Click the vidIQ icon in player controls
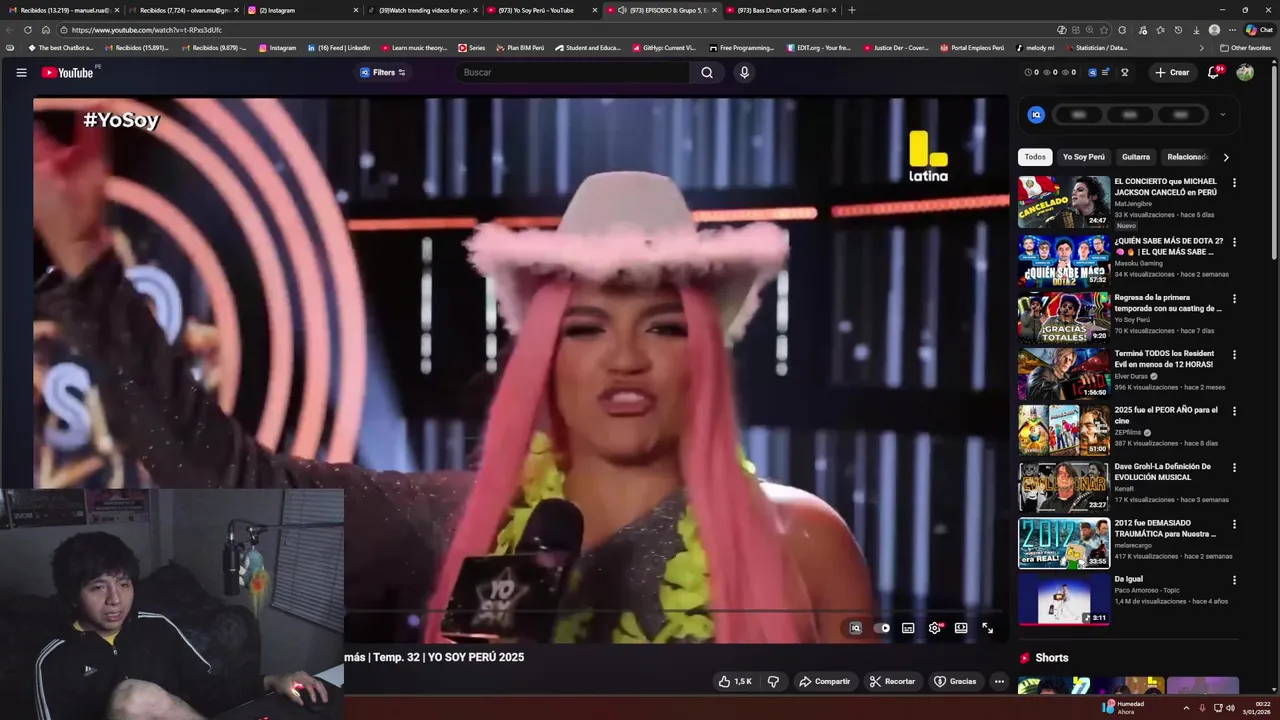The image size is (1280, 720). (x=855, y=628)
